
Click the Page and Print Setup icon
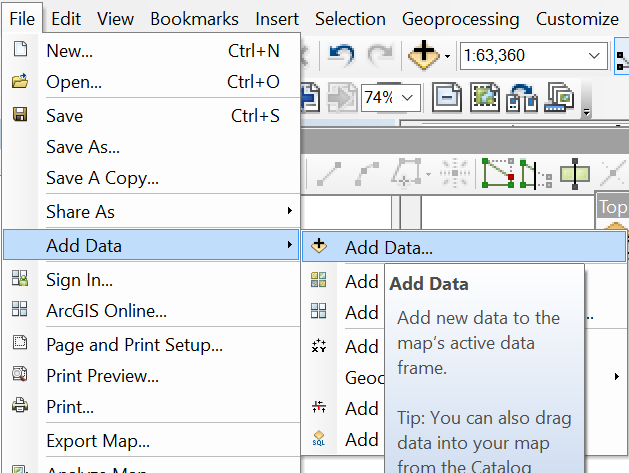[20, 342]
